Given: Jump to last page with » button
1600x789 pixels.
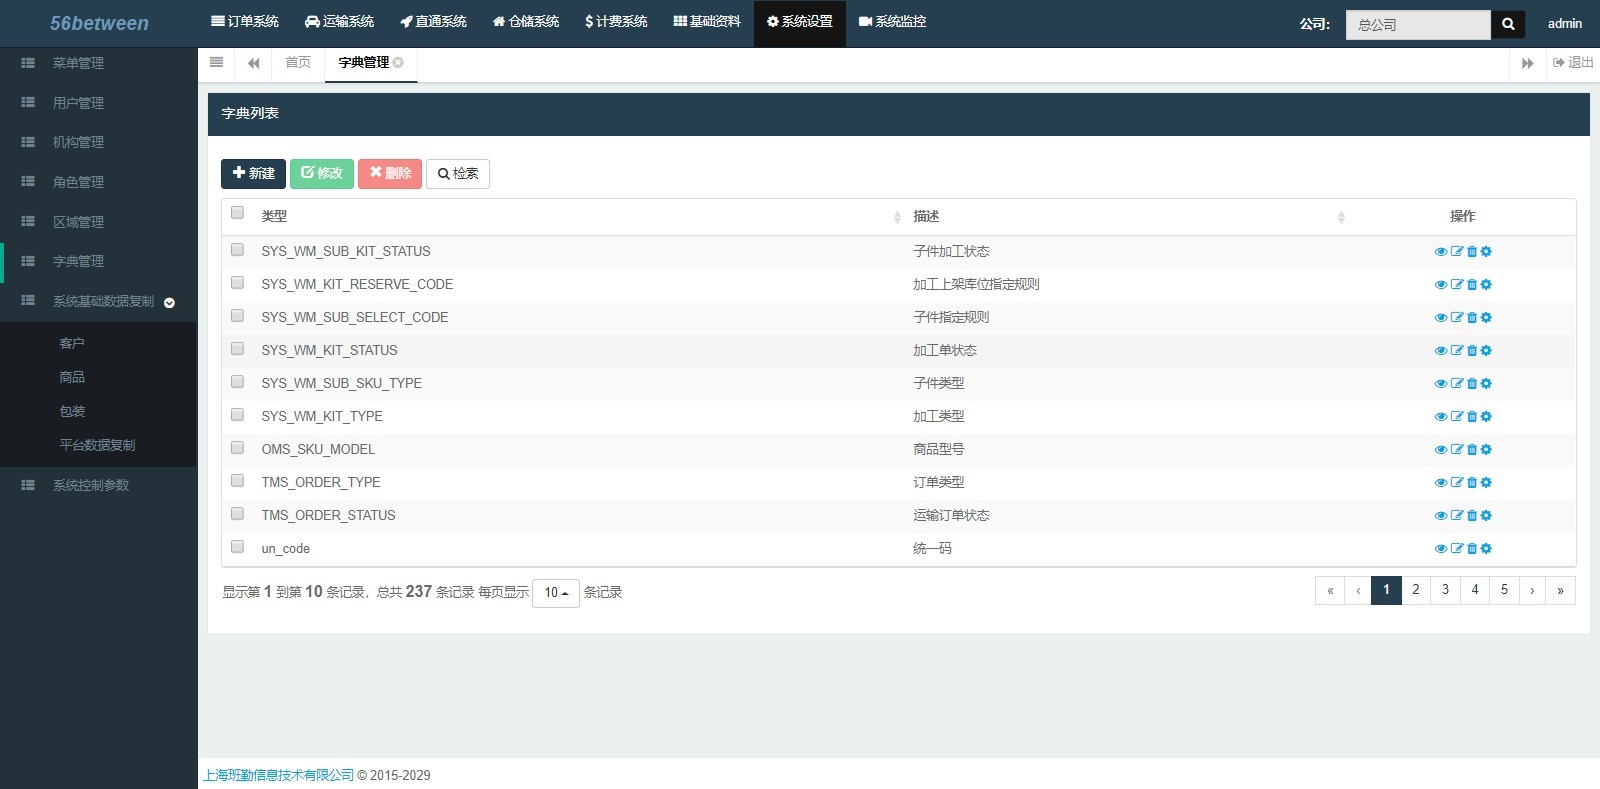Looking at the screenshot, I should point(1560,591).
